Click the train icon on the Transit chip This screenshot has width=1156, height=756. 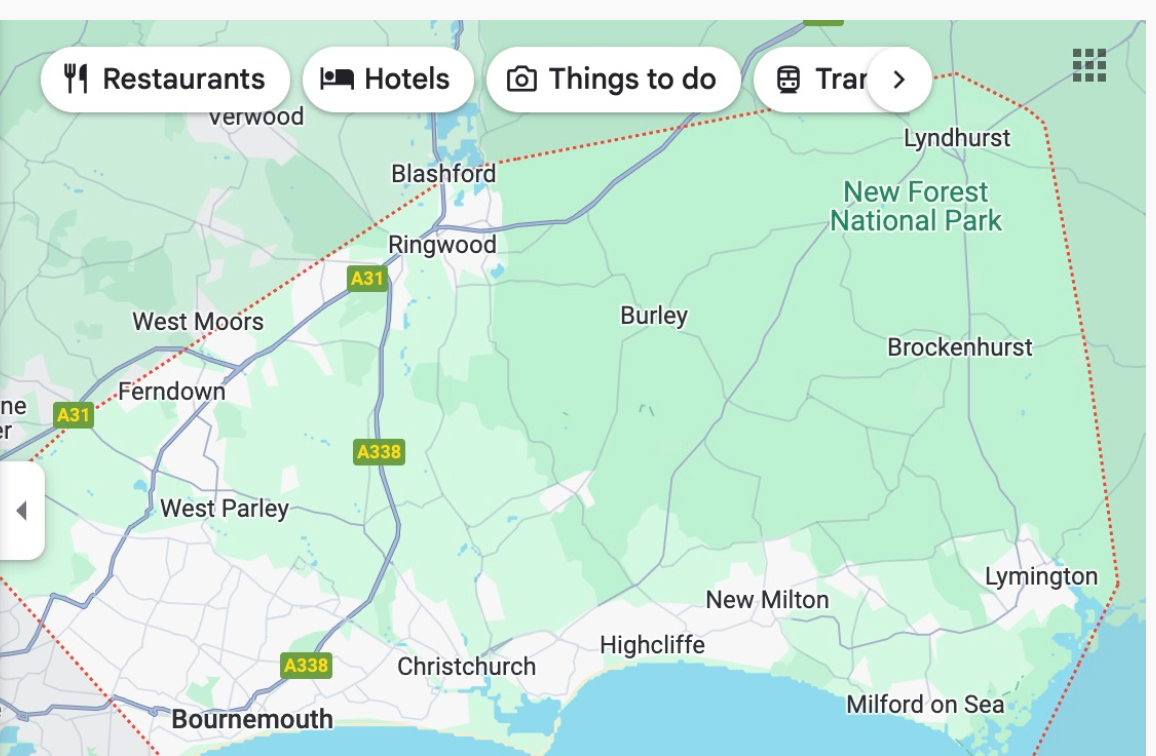tap(790, 78)
